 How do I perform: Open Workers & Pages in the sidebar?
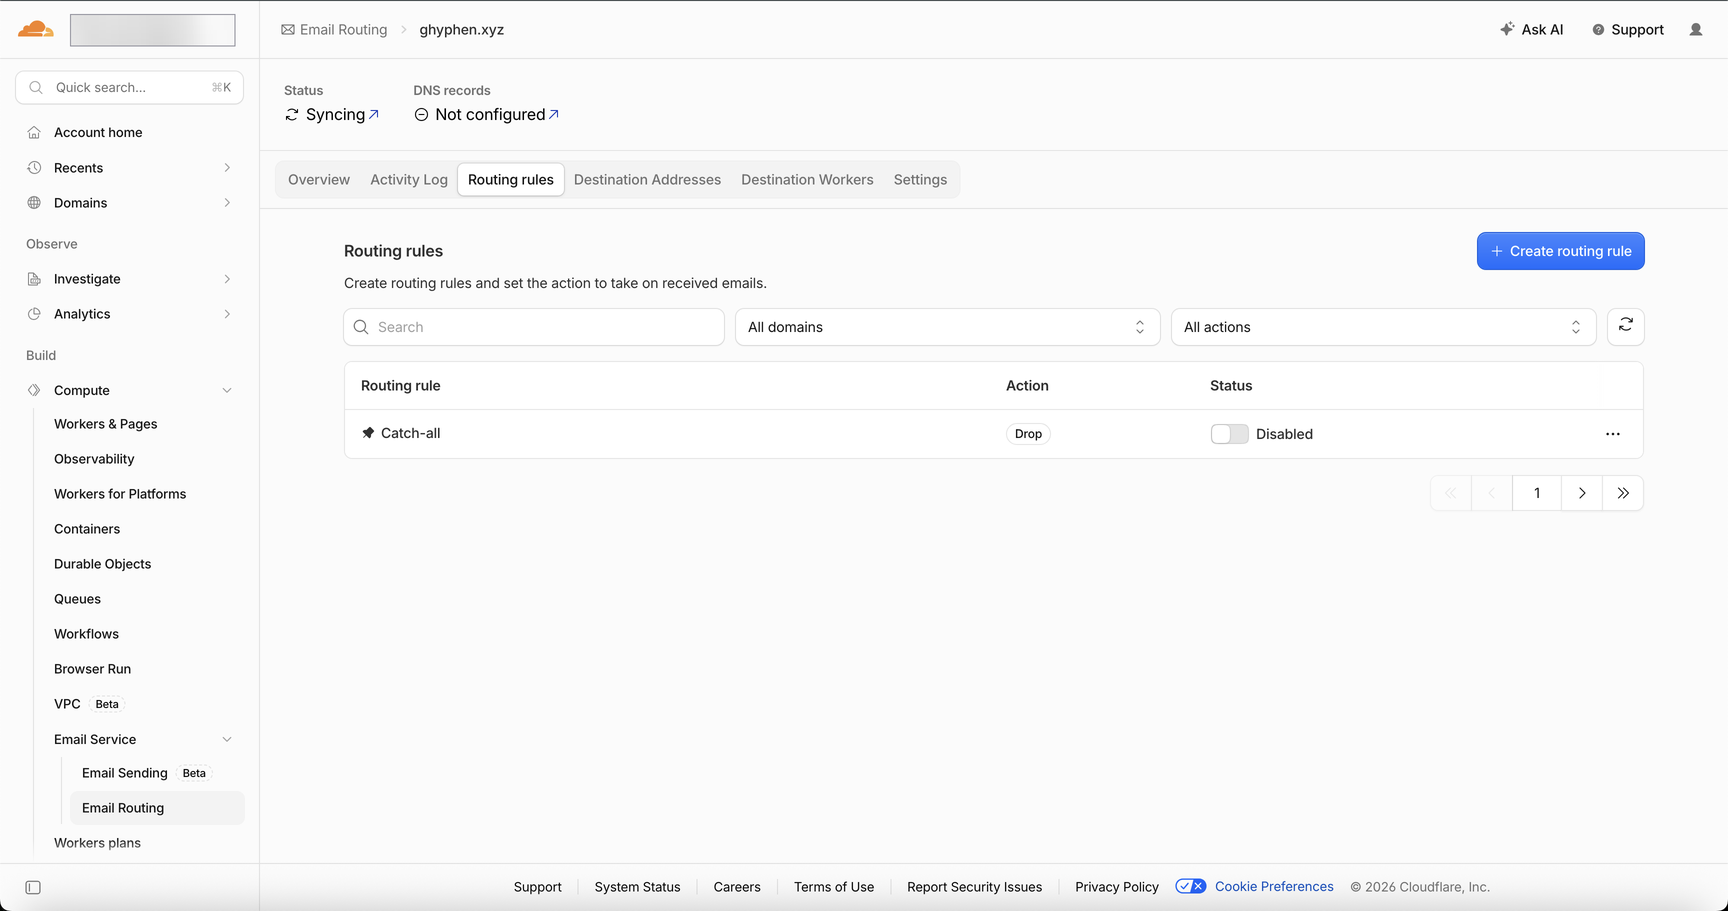106,424
